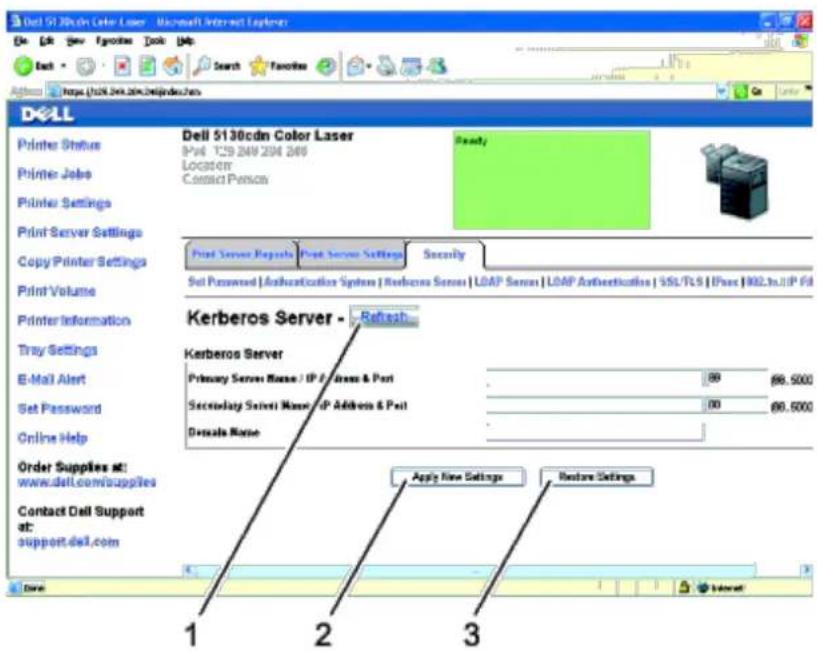This screenshot has width=817, height=651.
Task: Open Print Server Settings in left menu
Action: pos(80,232)
